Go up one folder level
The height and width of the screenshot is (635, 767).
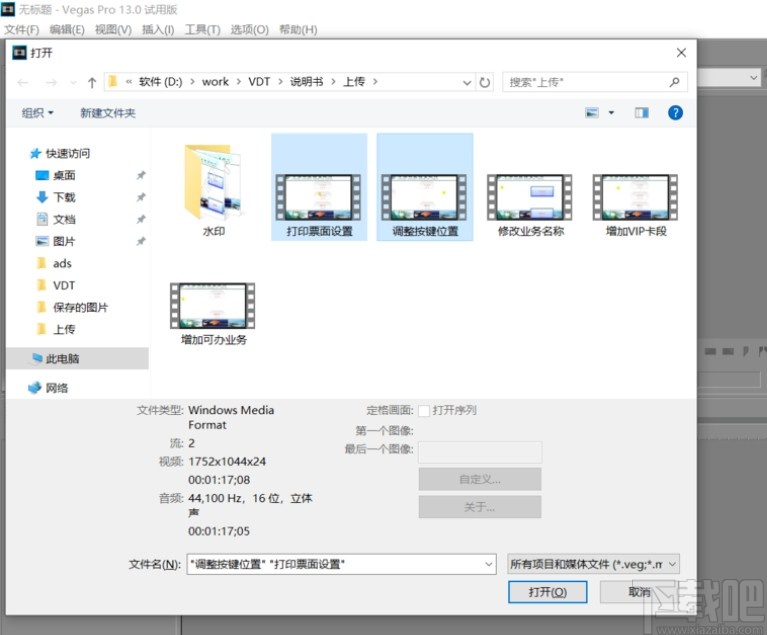click(x=92, y=82)
